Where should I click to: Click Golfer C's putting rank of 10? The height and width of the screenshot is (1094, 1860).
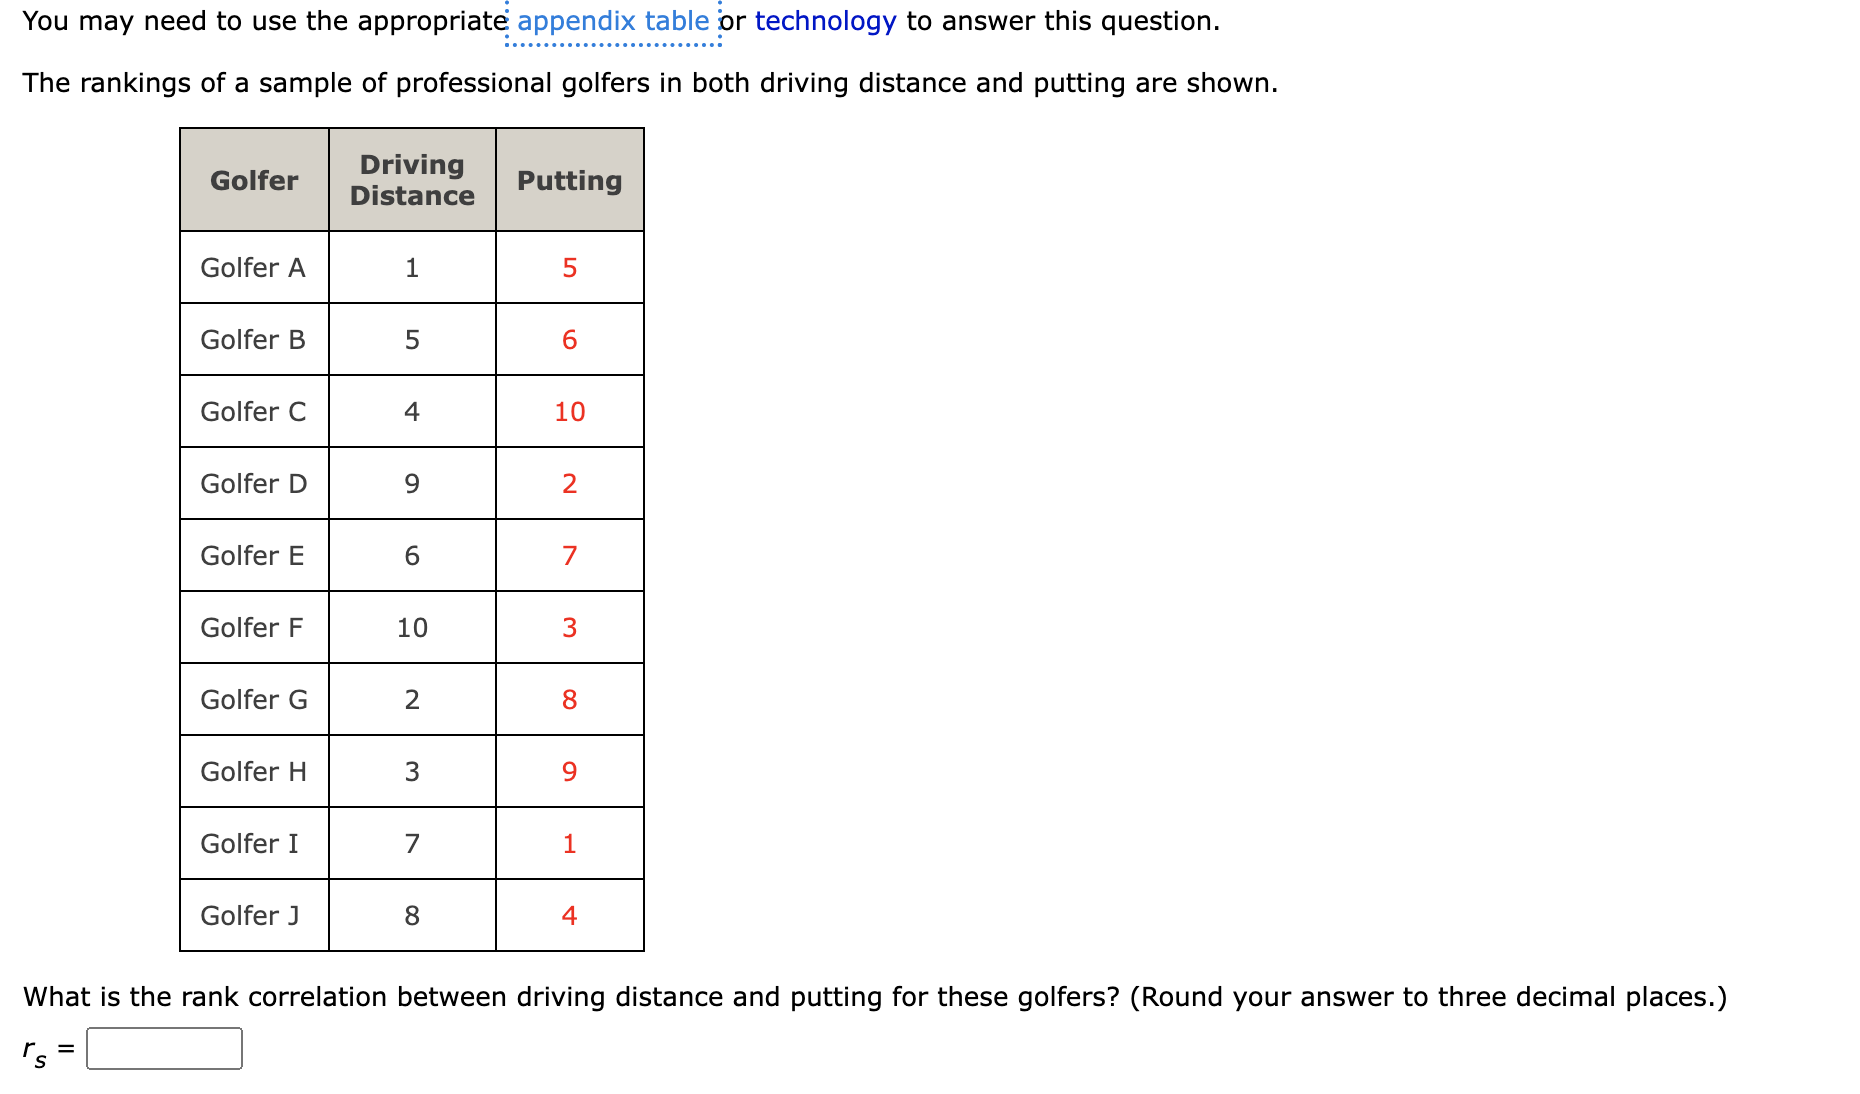568,411
